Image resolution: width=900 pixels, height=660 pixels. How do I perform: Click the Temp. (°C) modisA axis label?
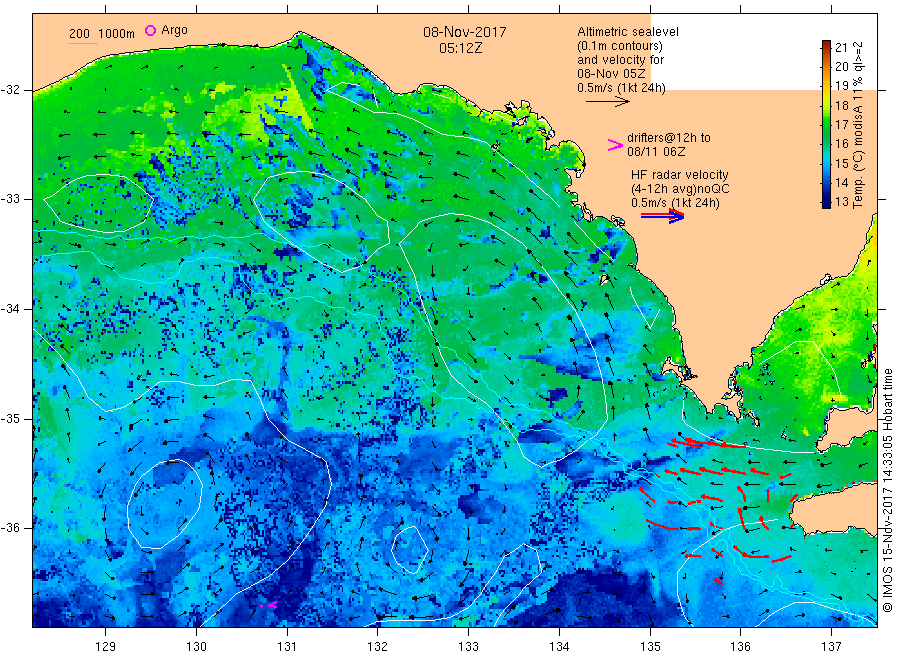click(858, 125)
